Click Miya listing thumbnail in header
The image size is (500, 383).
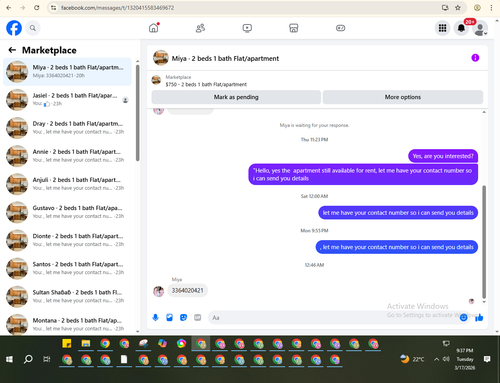coord(161,58)
